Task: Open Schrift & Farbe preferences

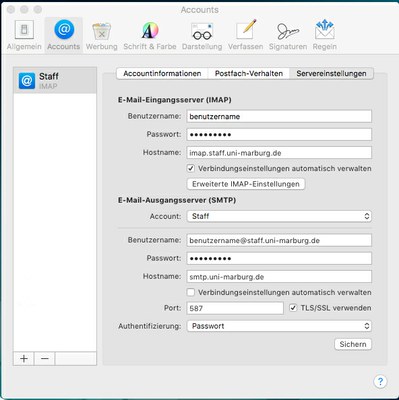Action: tap(150, 35)
